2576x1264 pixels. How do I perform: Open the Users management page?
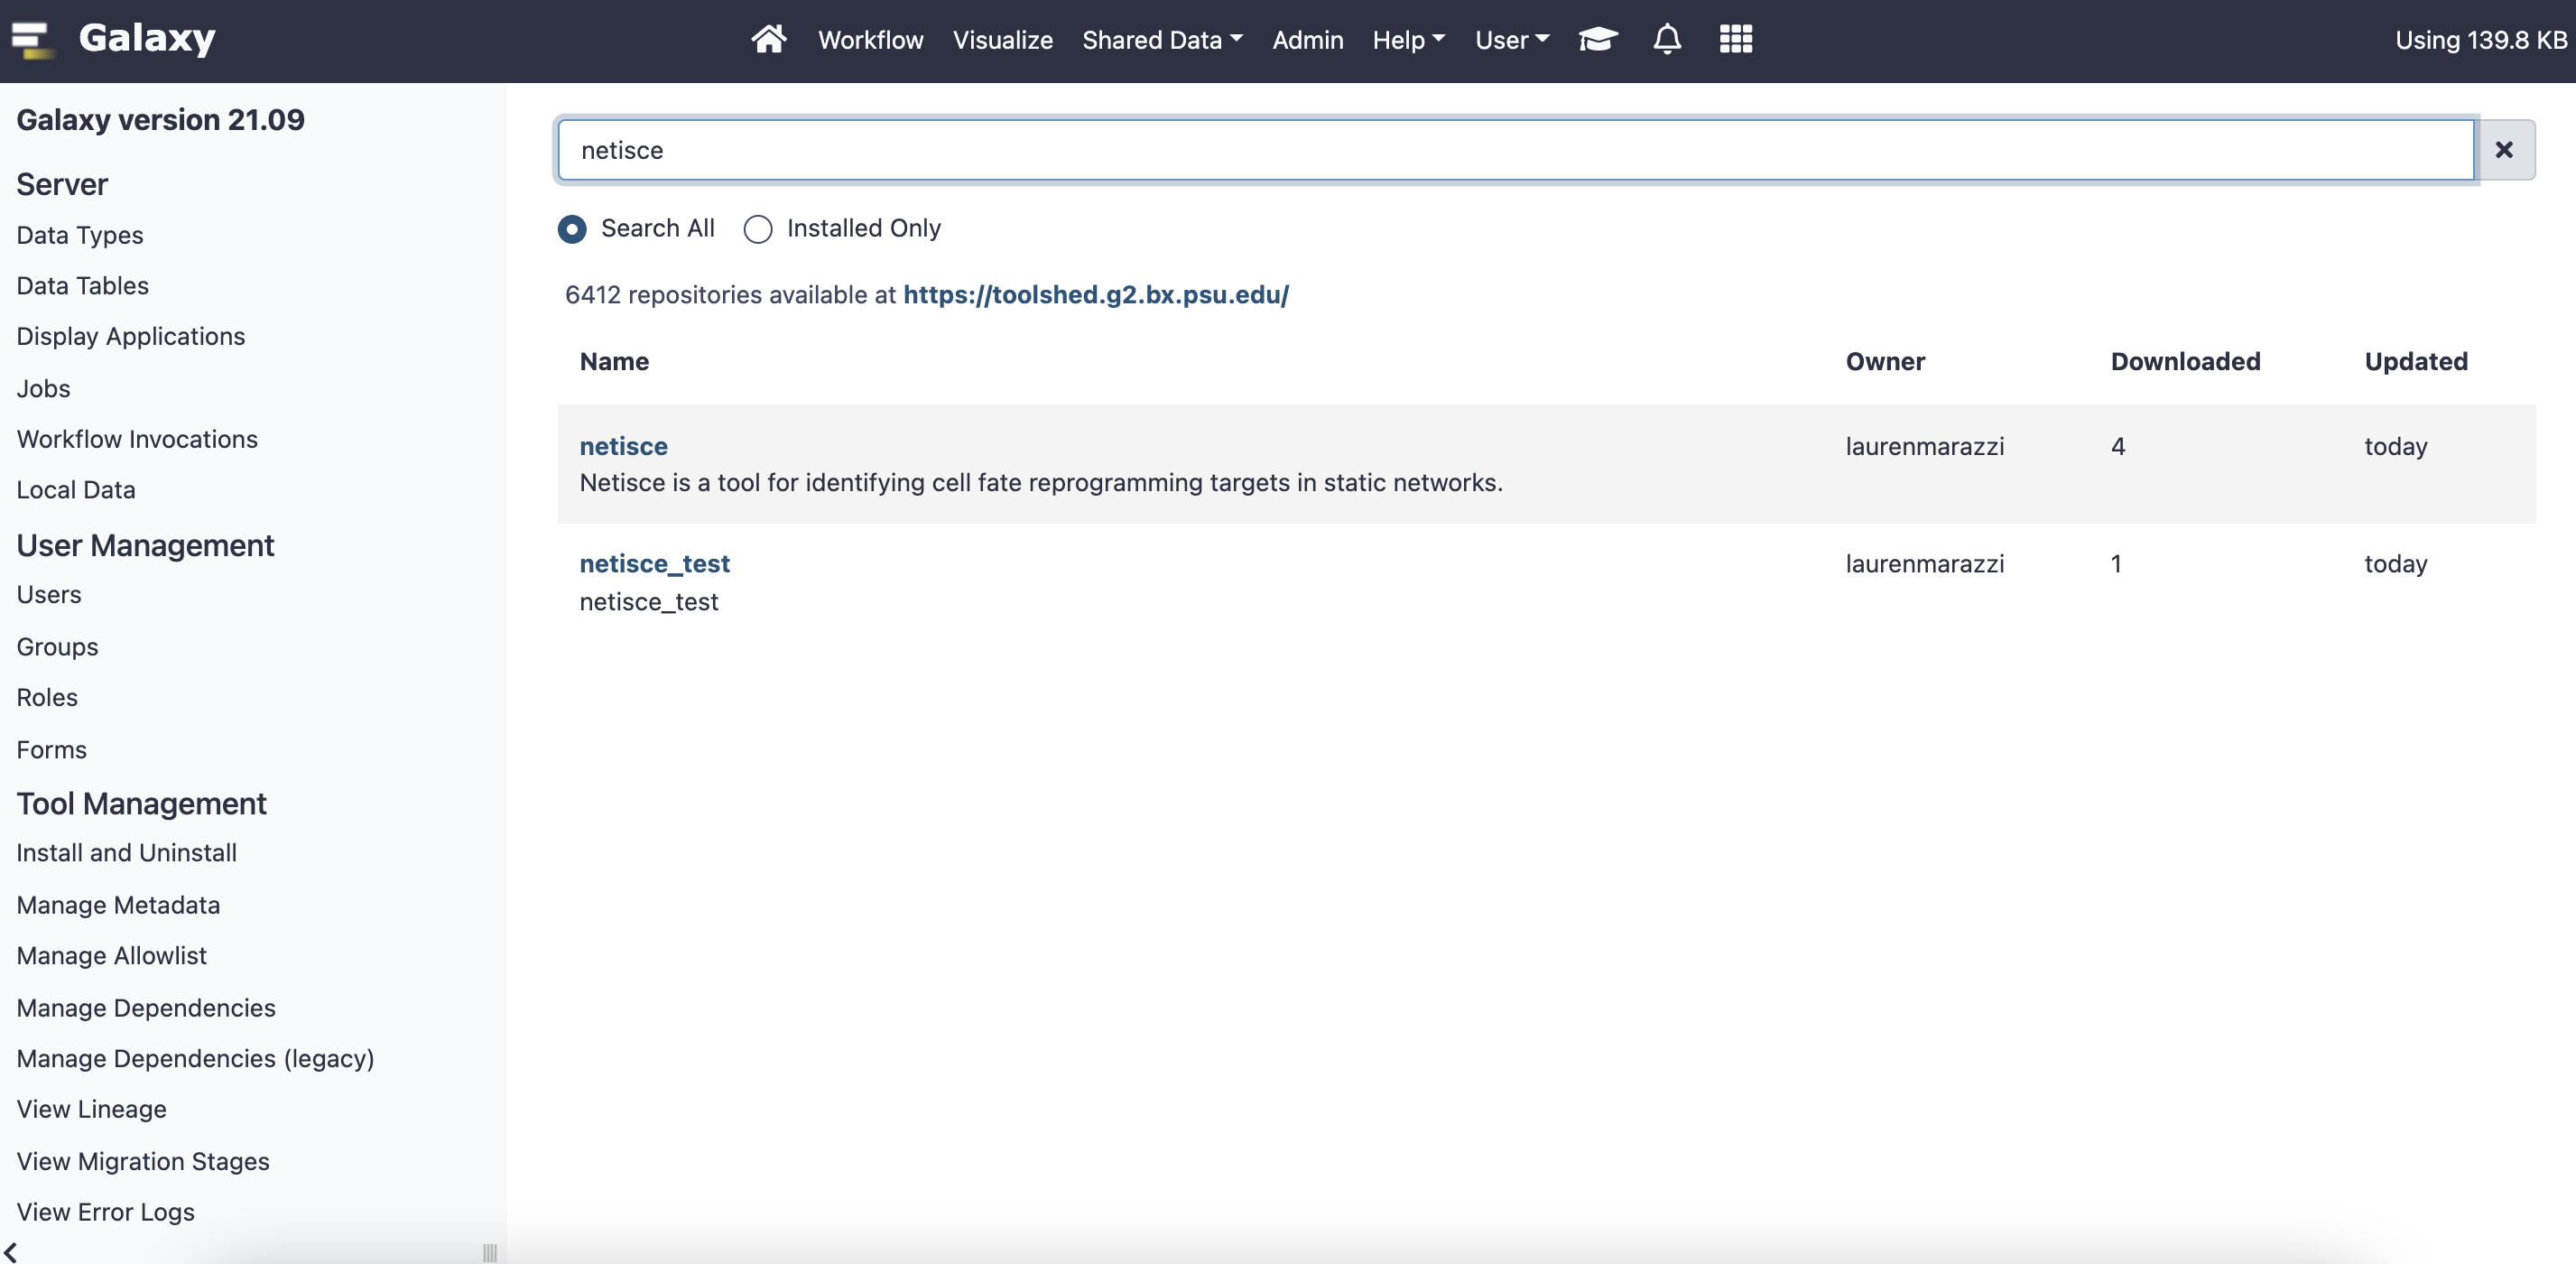pos(49,595)
